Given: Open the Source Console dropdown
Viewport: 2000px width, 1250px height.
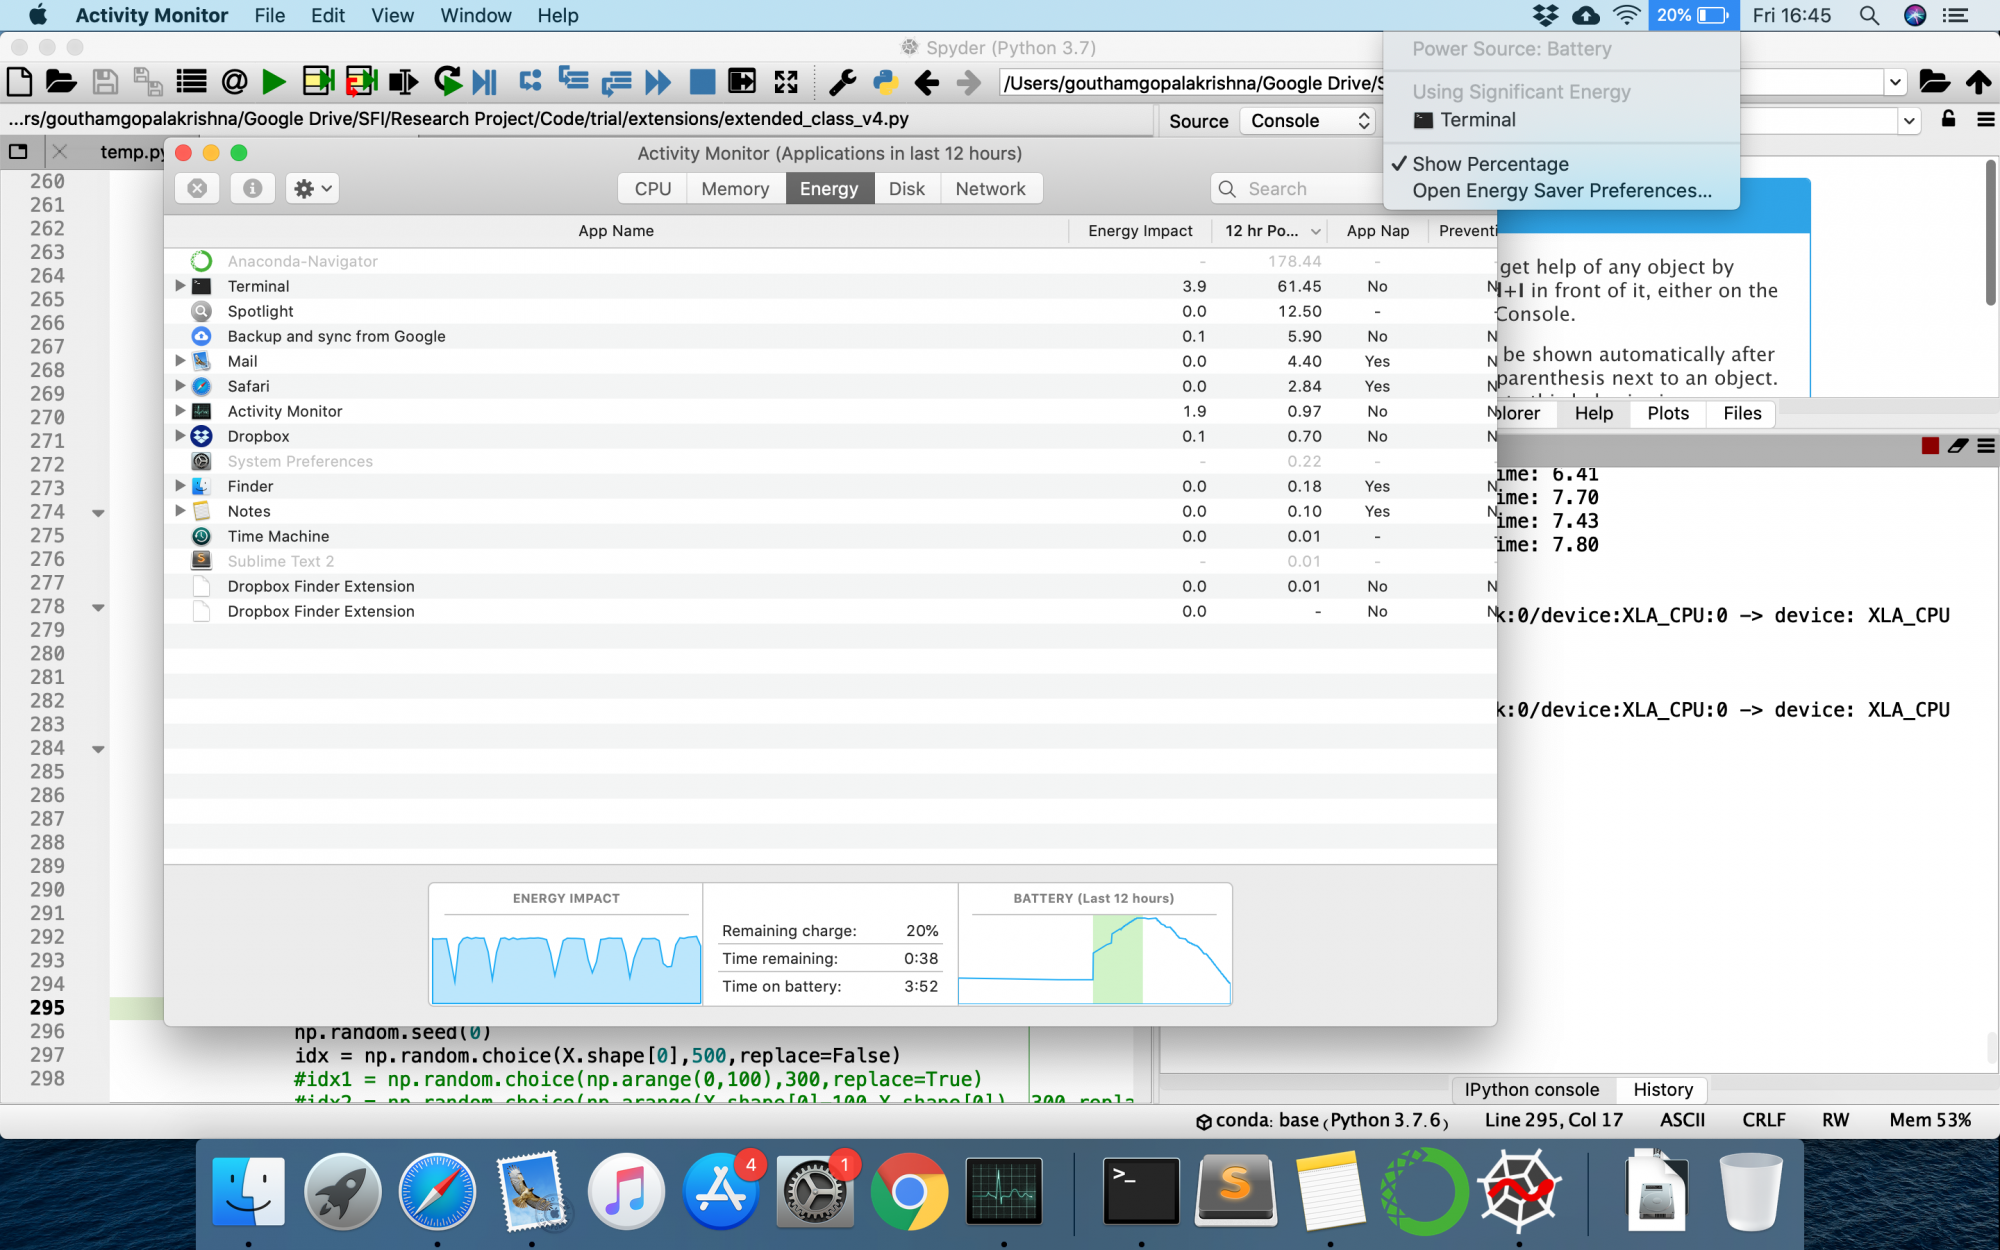Looking at the screenshot, I should (1308, 120).
